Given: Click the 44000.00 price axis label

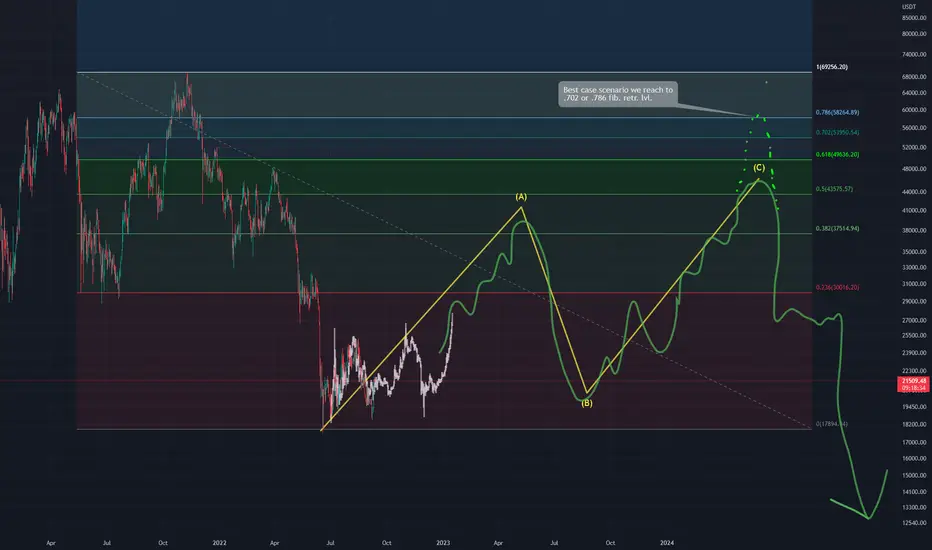Looking at the screenshot, I should point(914,192).
